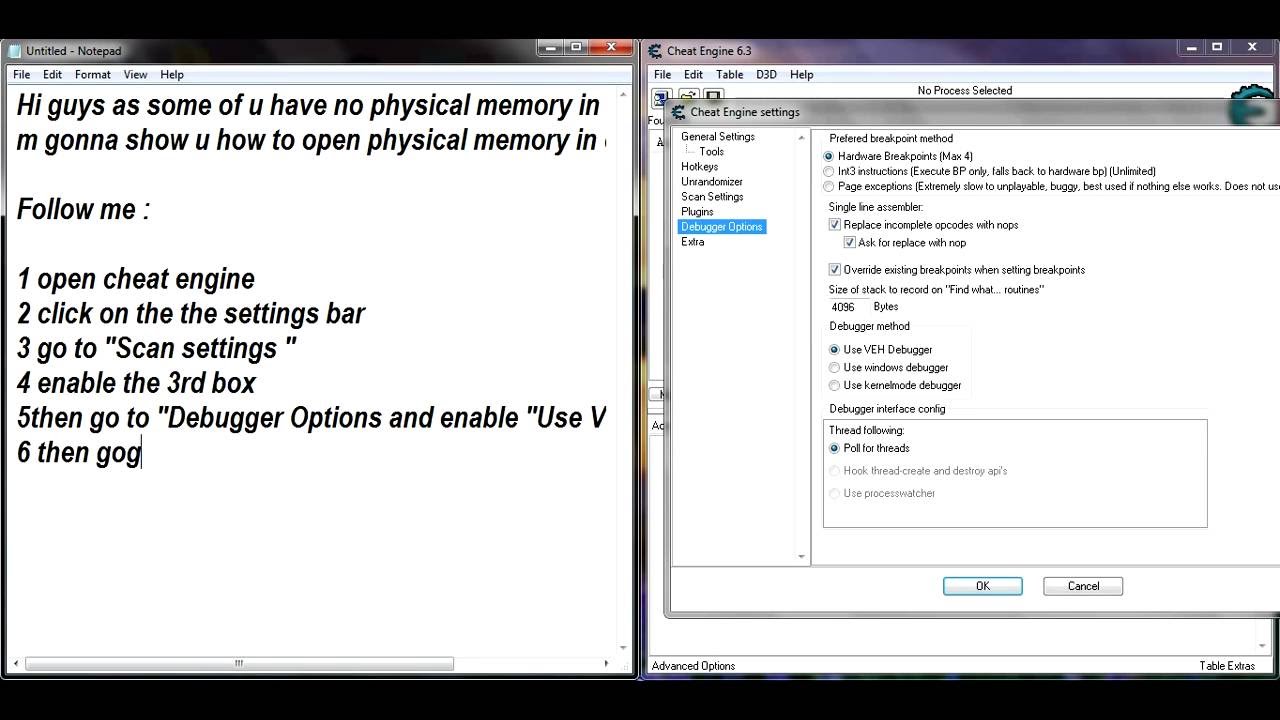Toggle Override existing breakpoints checkbox
The height and width of the screenshot is (720, 1280).
pyautogui.click(x=835, y=270)
